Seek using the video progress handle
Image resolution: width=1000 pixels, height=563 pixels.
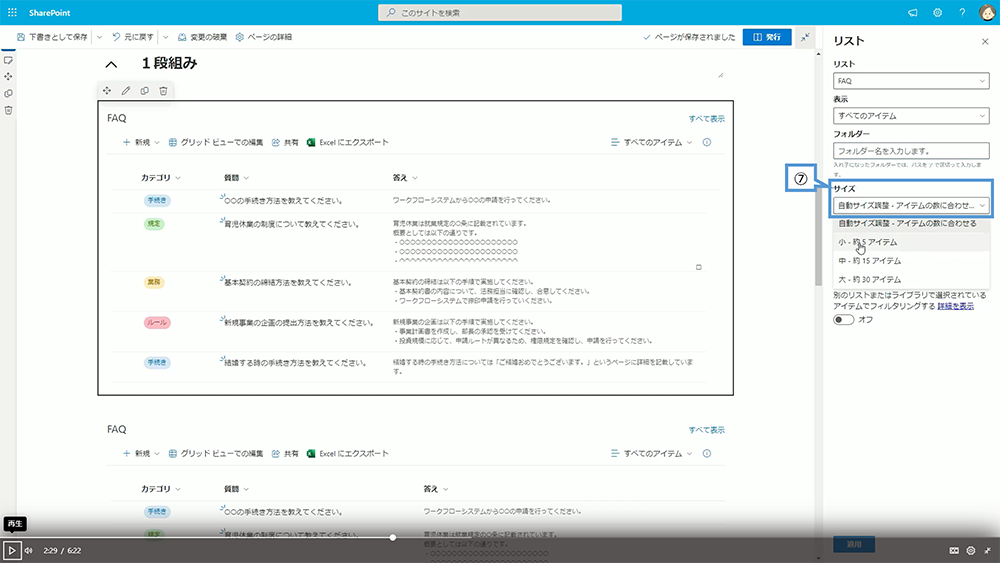(x=393, y=537)
